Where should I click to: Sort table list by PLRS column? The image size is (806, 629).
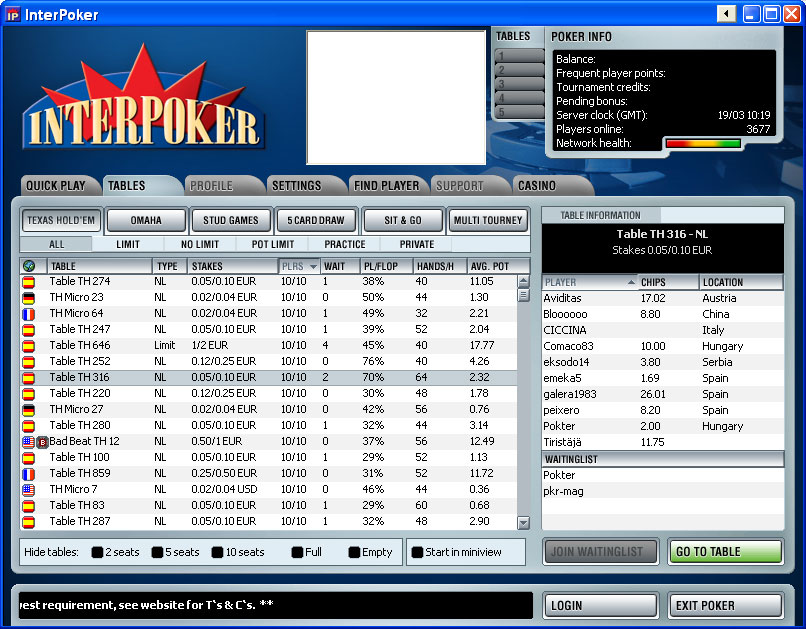point(299,266)
